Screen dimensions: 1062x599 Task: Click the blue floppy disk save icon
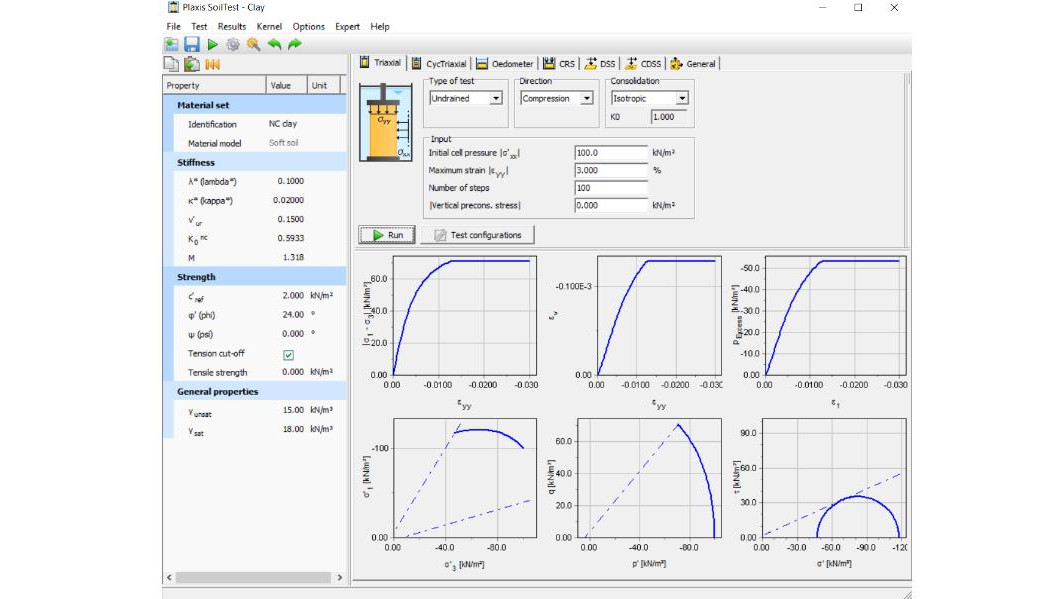191,45
